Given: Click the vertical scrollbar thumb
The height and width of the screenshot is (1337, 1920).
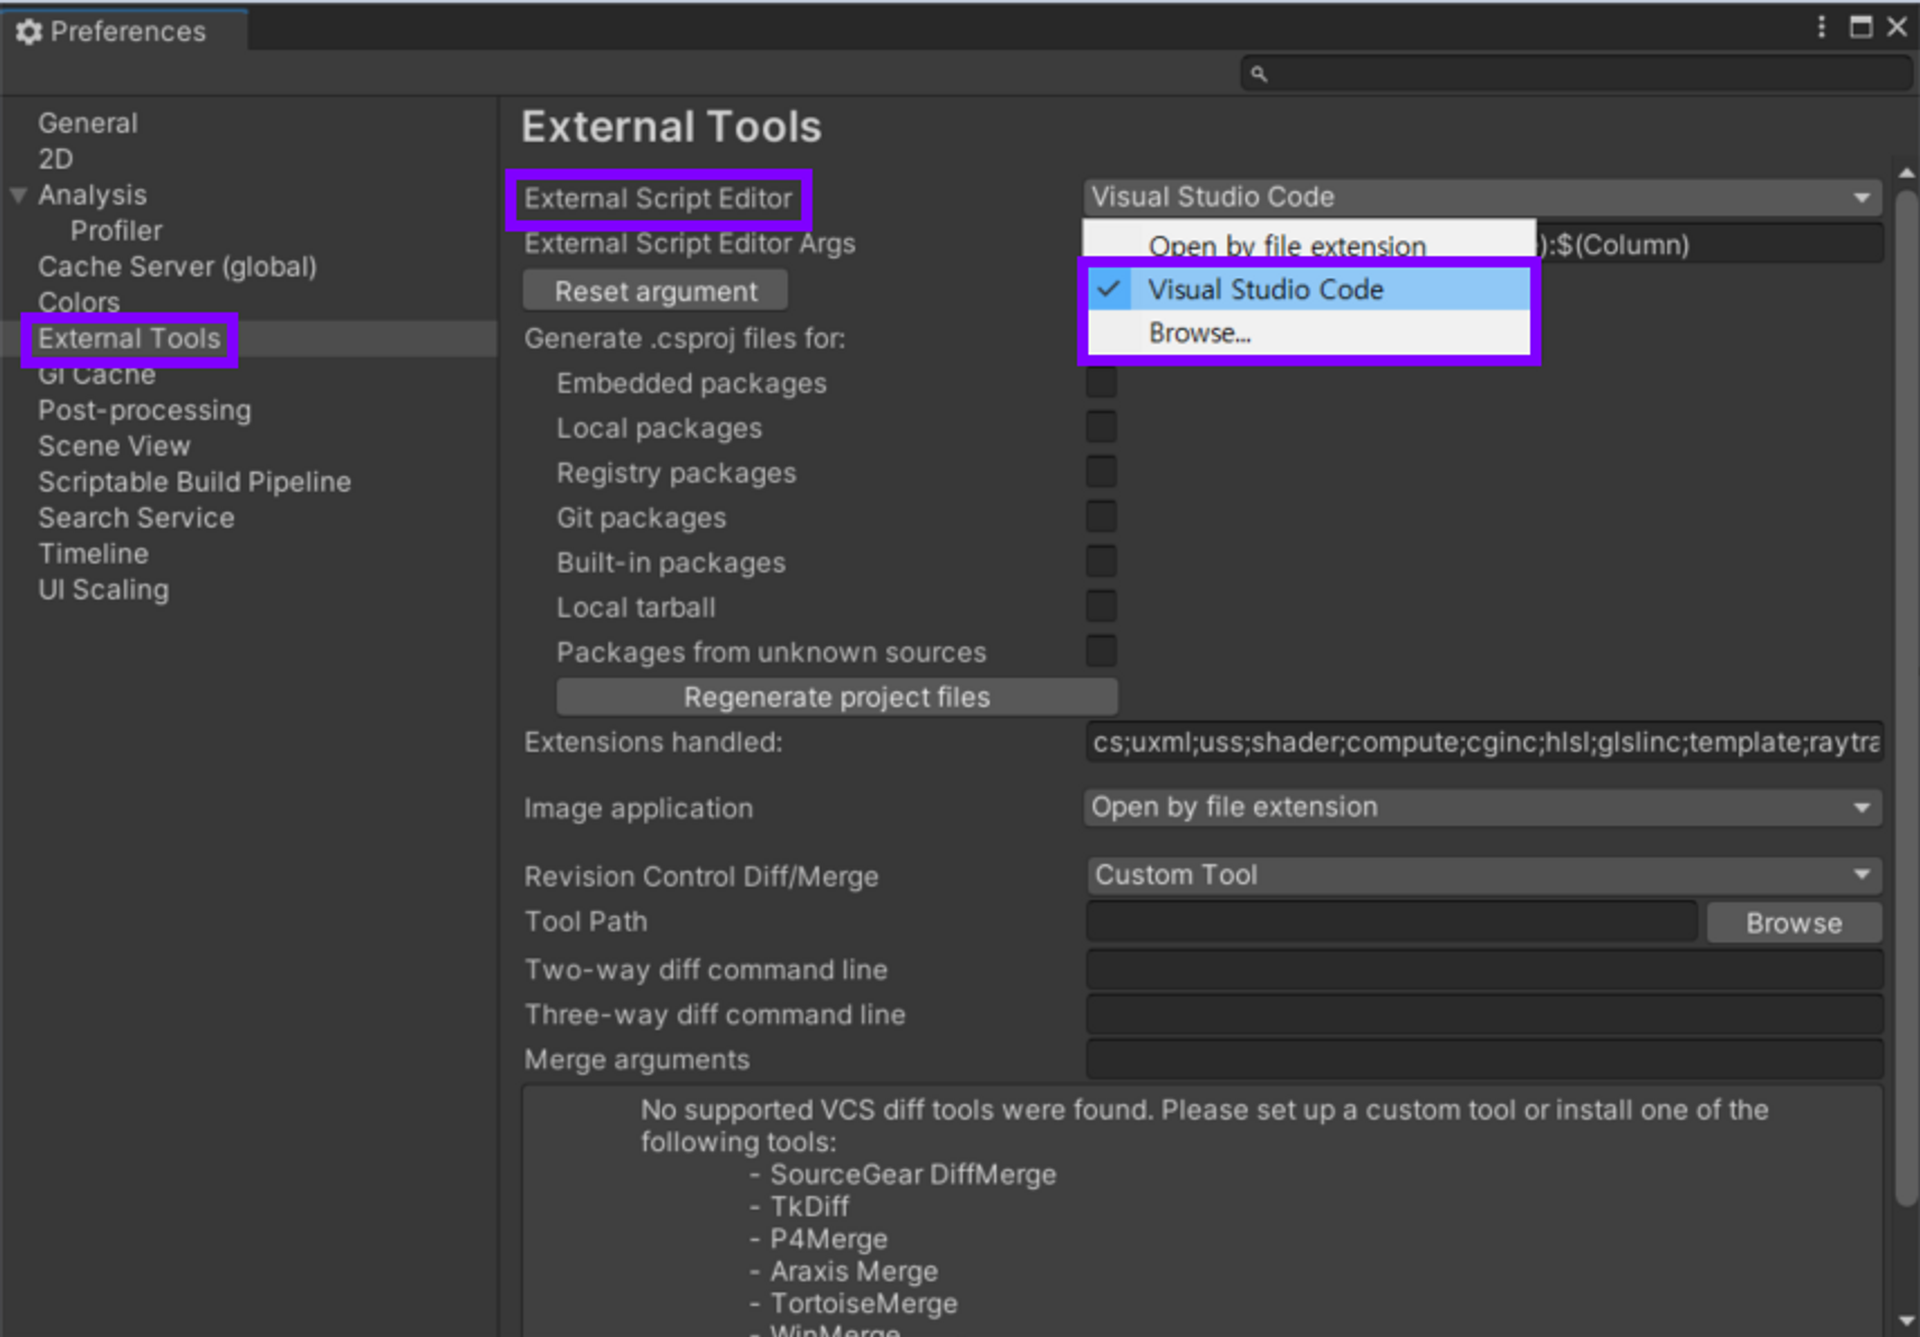Looking at the screenshot, I should click(1906, 696).
